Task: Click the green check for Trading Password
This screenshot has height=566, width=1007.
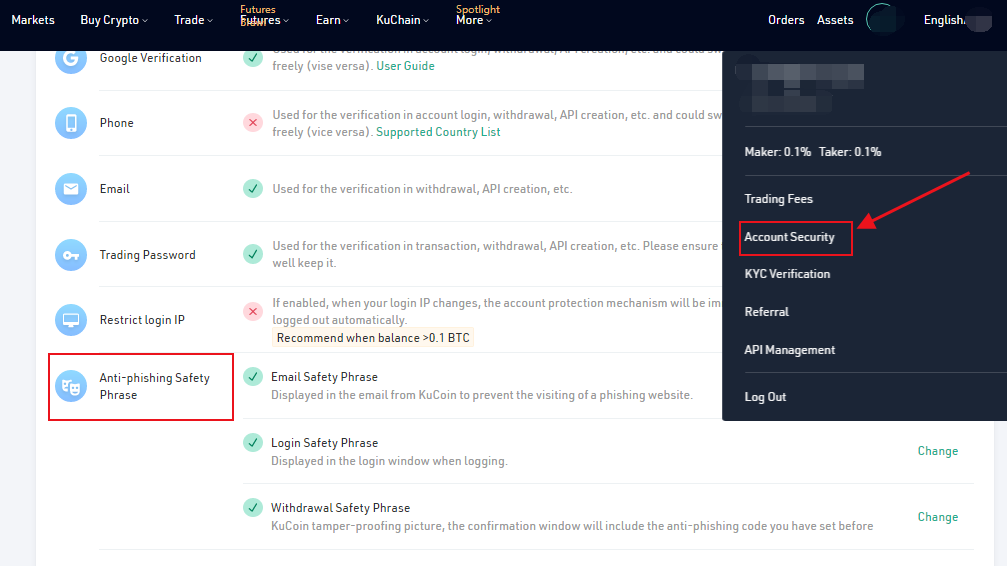Action: coord(253,254)
